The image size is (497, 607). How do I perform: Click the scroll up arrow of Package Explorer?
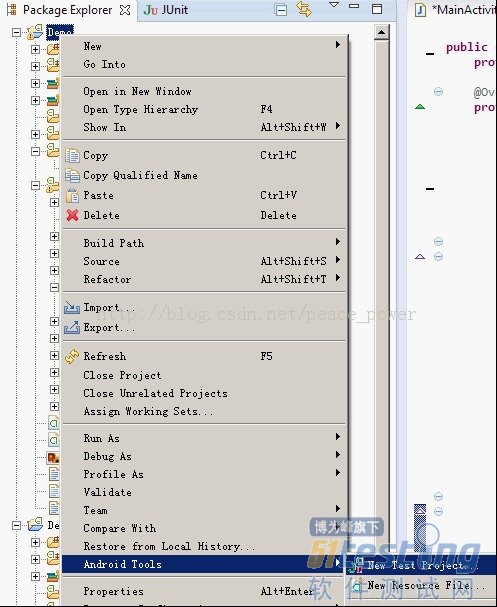tap(381, 33)
